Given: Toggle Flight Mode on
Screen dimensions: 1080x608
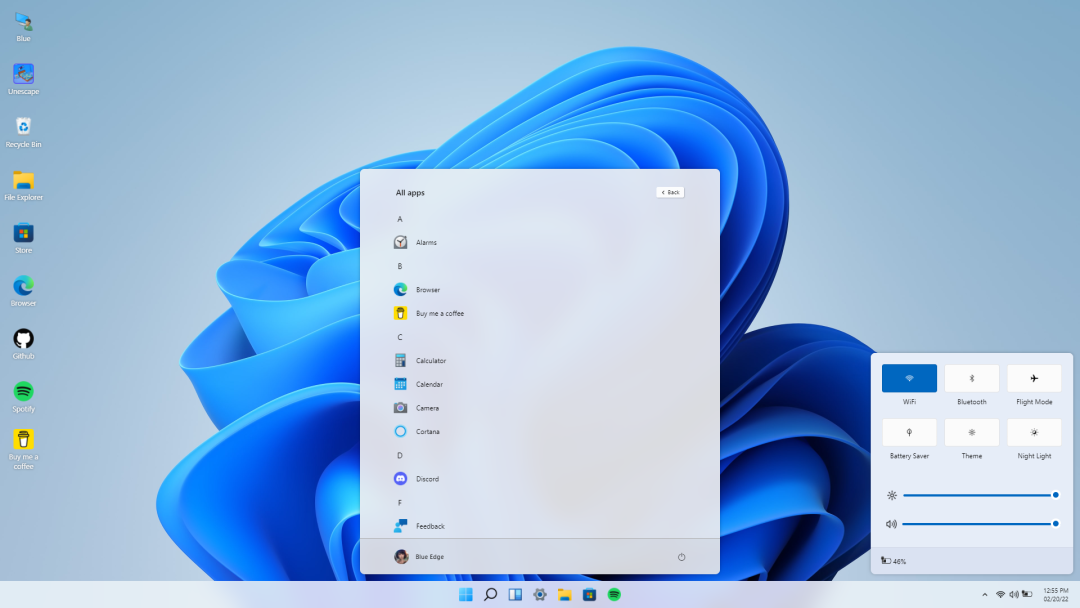Looking at the screenshot, I should [x=1033, y=378].
